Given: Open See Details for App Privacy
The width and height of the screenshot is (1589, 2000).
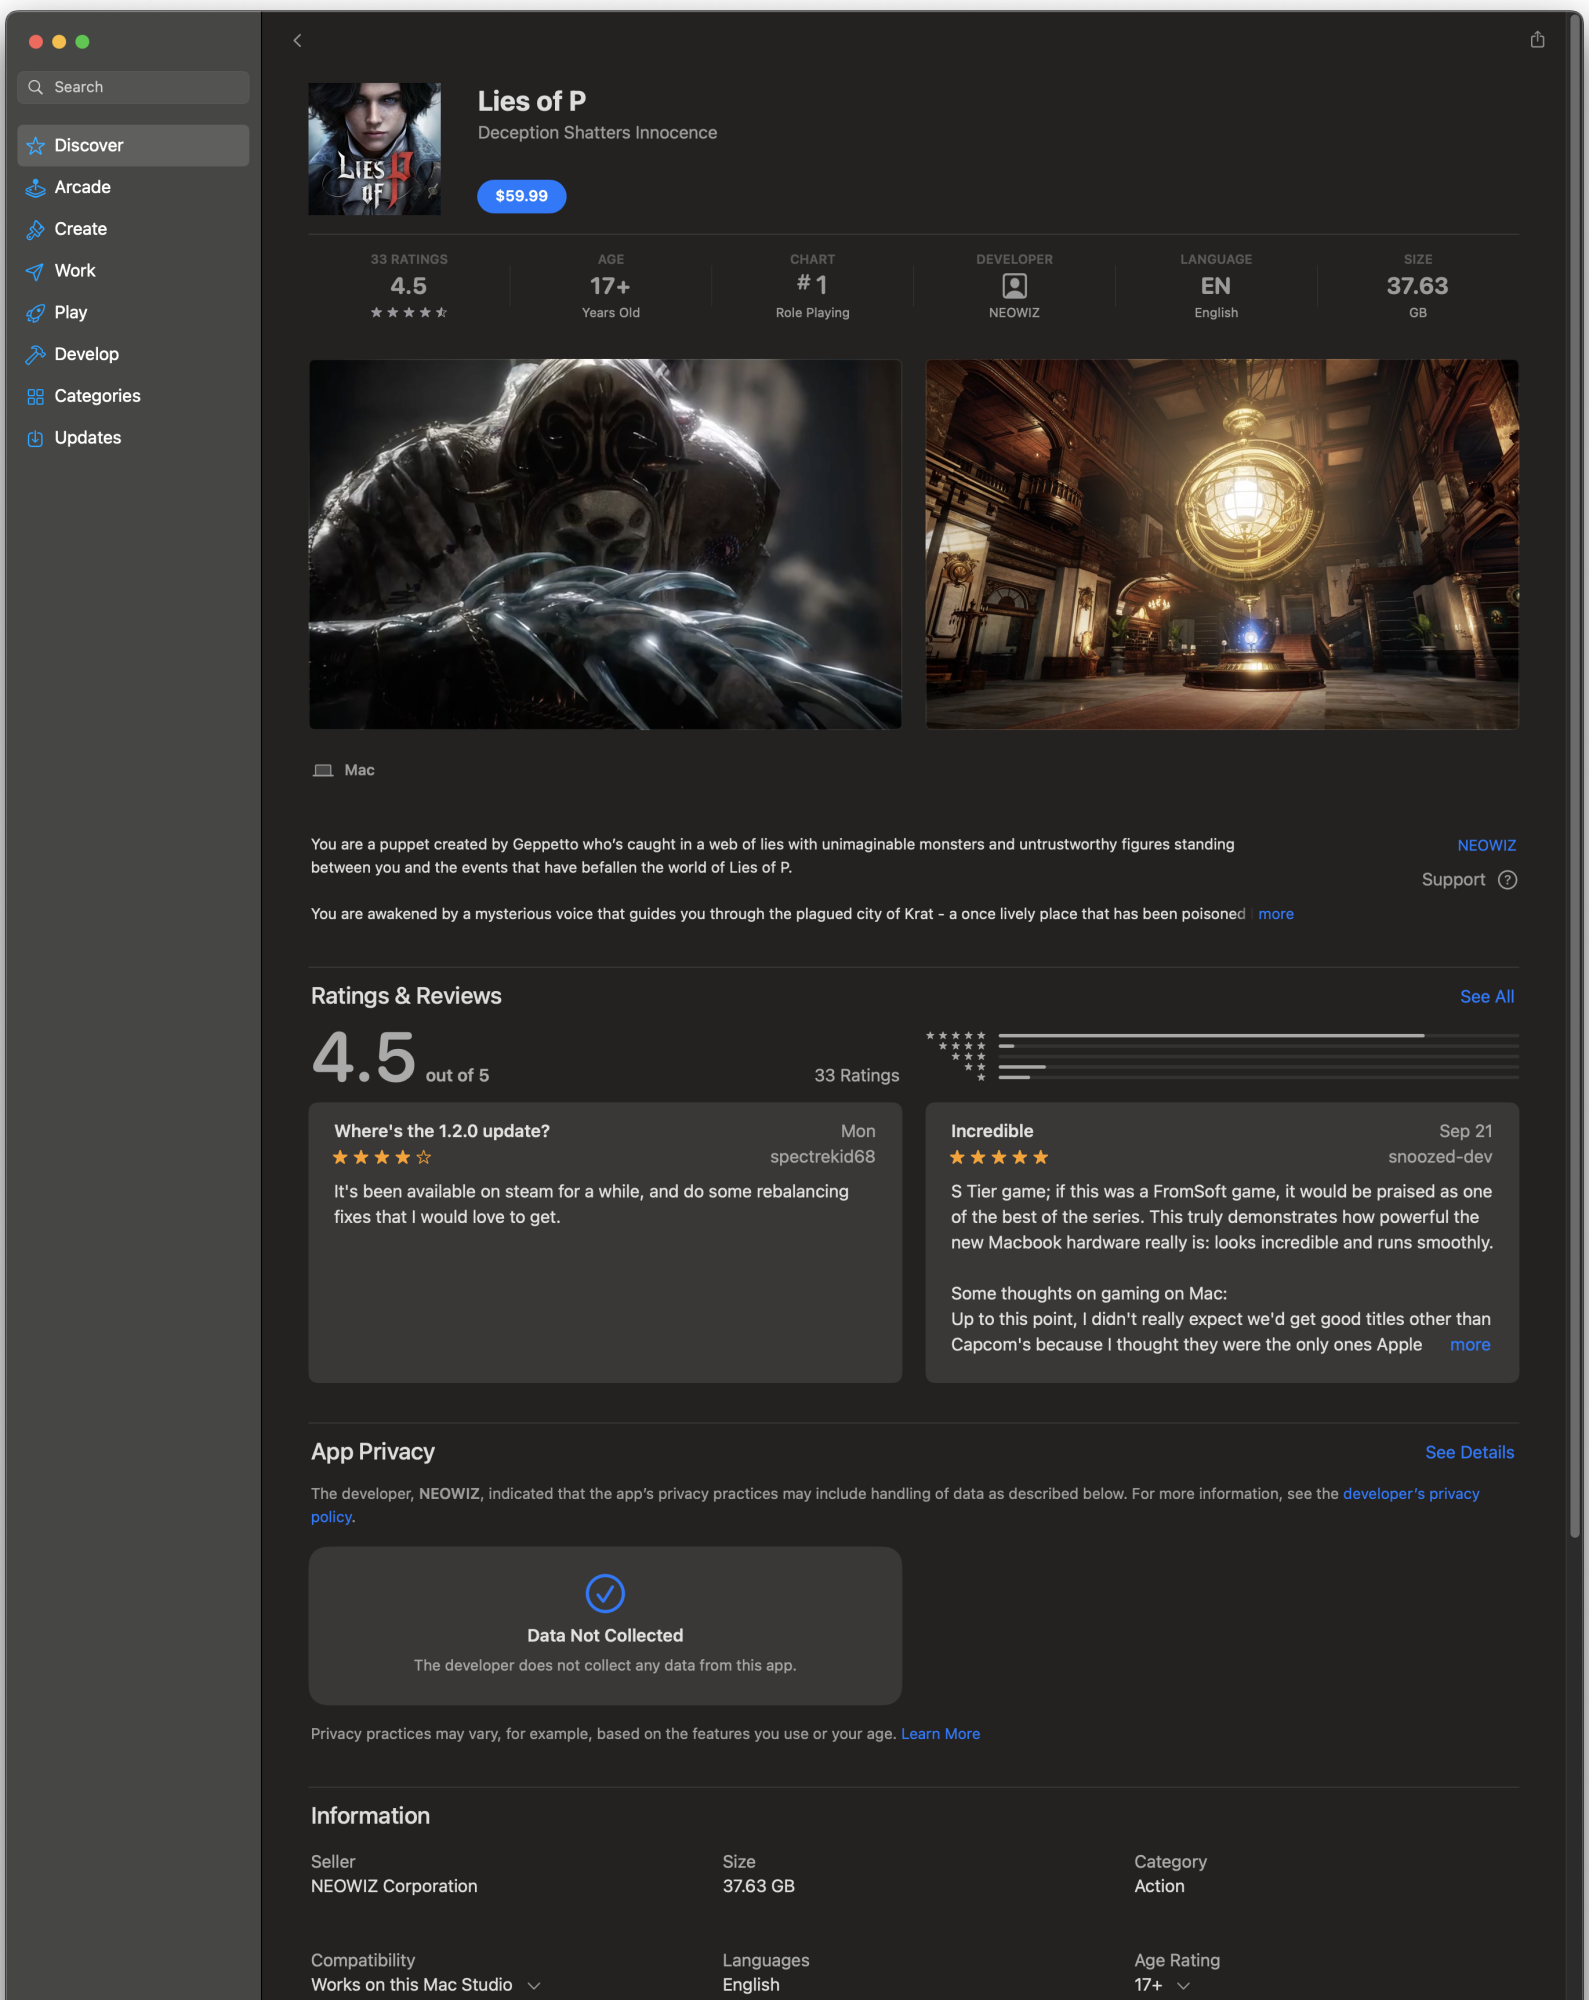Looking at the screenshot, I should tap(1469, 1452).
